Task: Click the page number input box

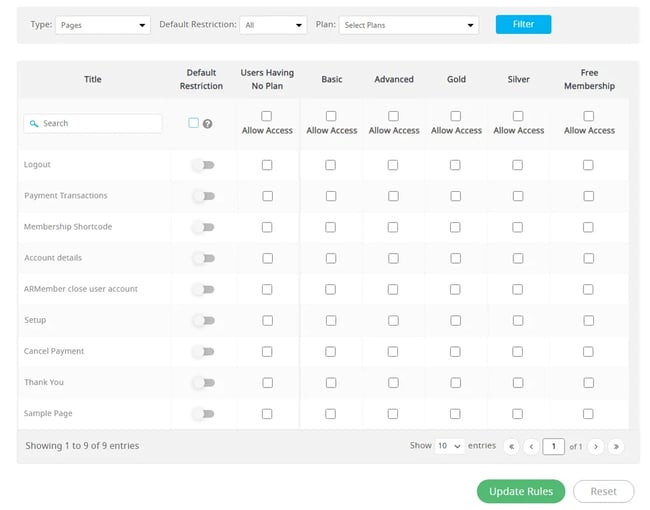Action: [553, 447]
